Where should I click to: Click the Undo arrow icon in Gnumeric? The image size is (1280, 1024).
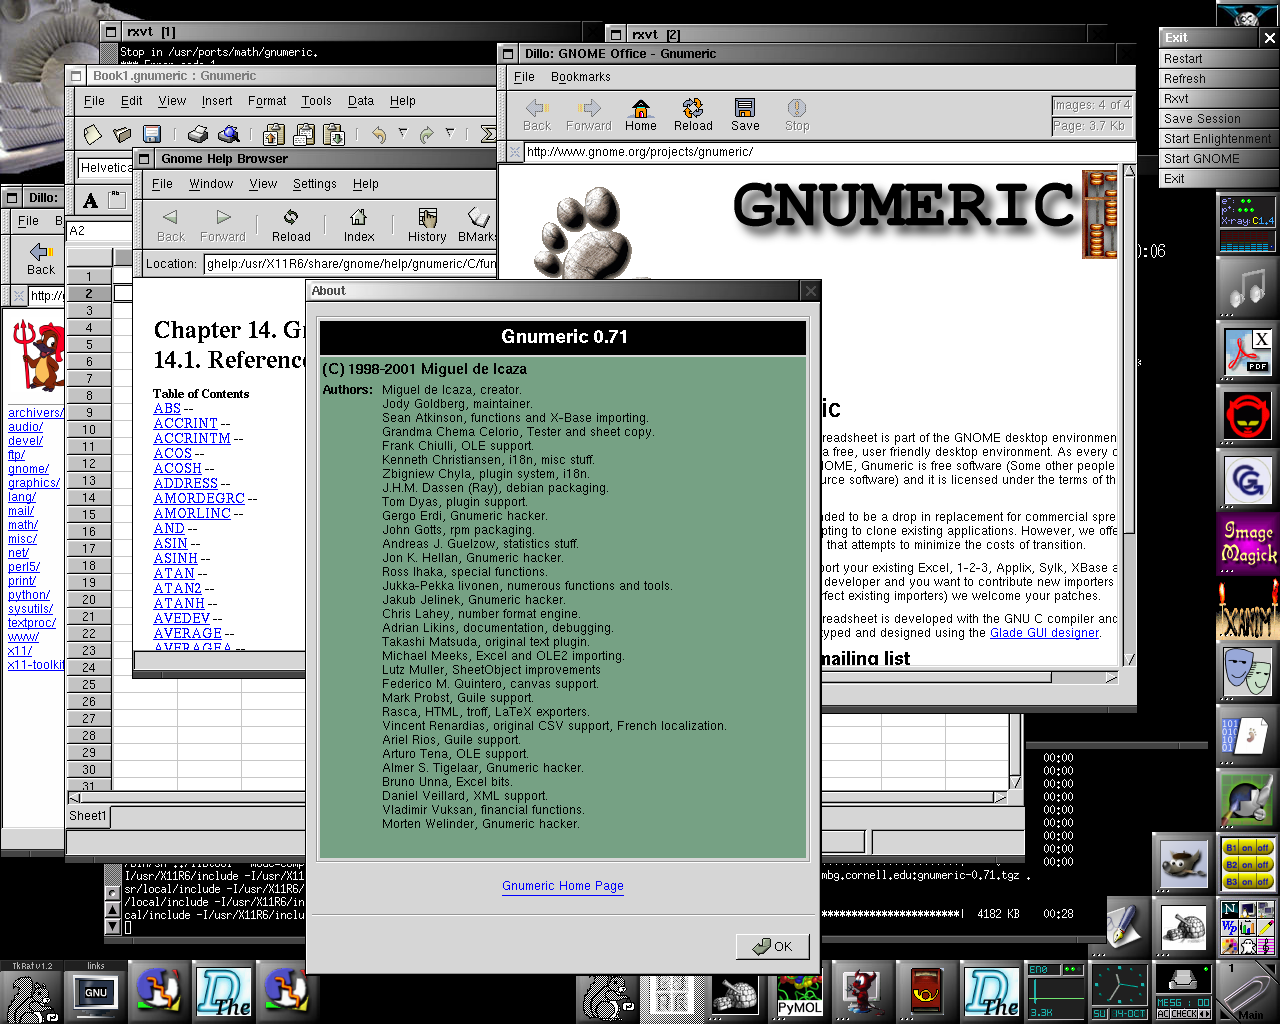[379, 134]
